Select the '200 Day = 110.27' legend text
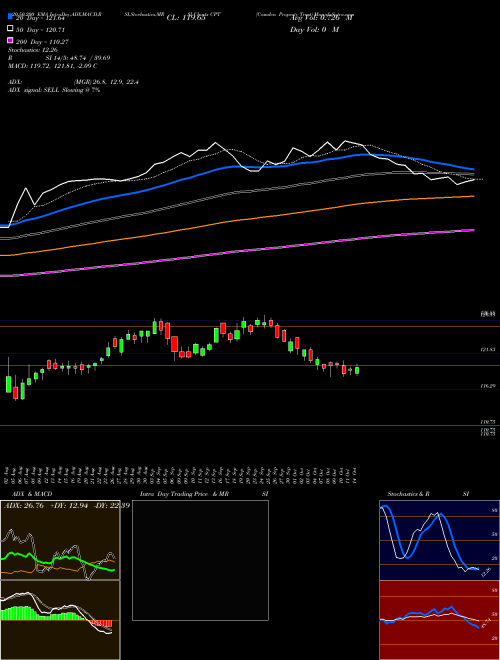The image size is (500, 660). click(x=42, y=42)
